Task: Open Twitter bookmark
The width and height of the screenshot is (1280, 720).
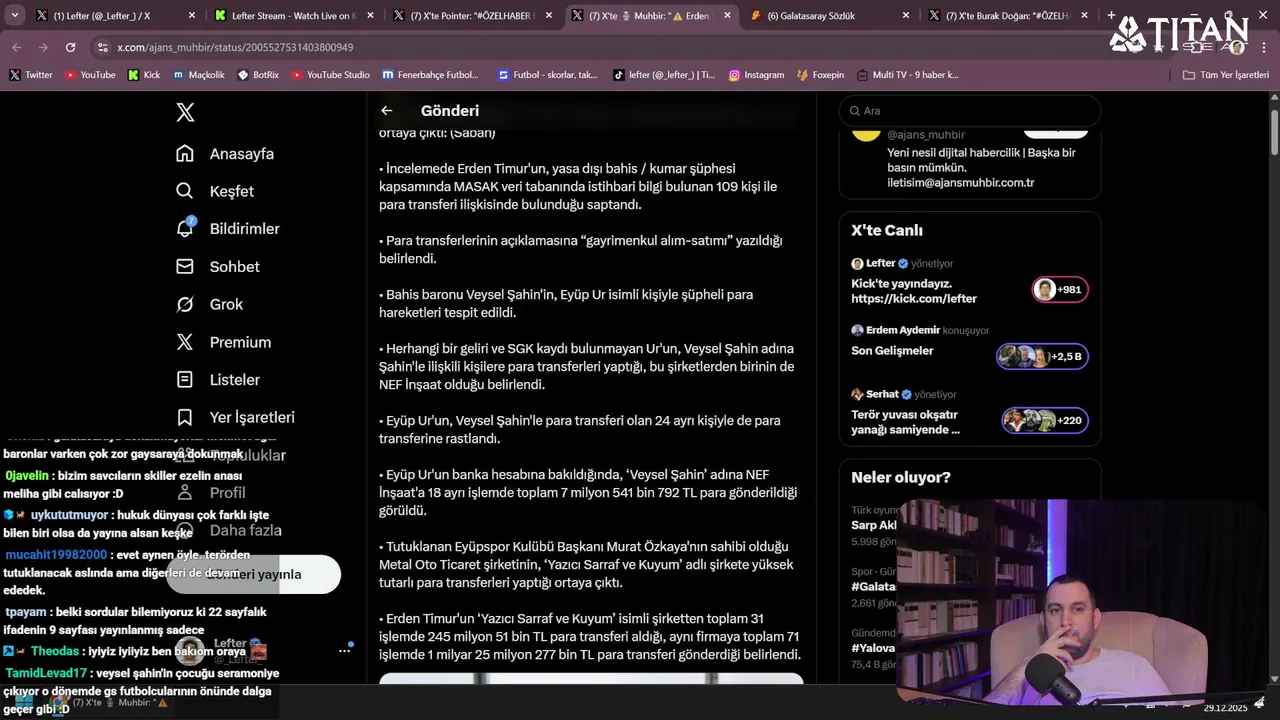Action: coord(31,75)
